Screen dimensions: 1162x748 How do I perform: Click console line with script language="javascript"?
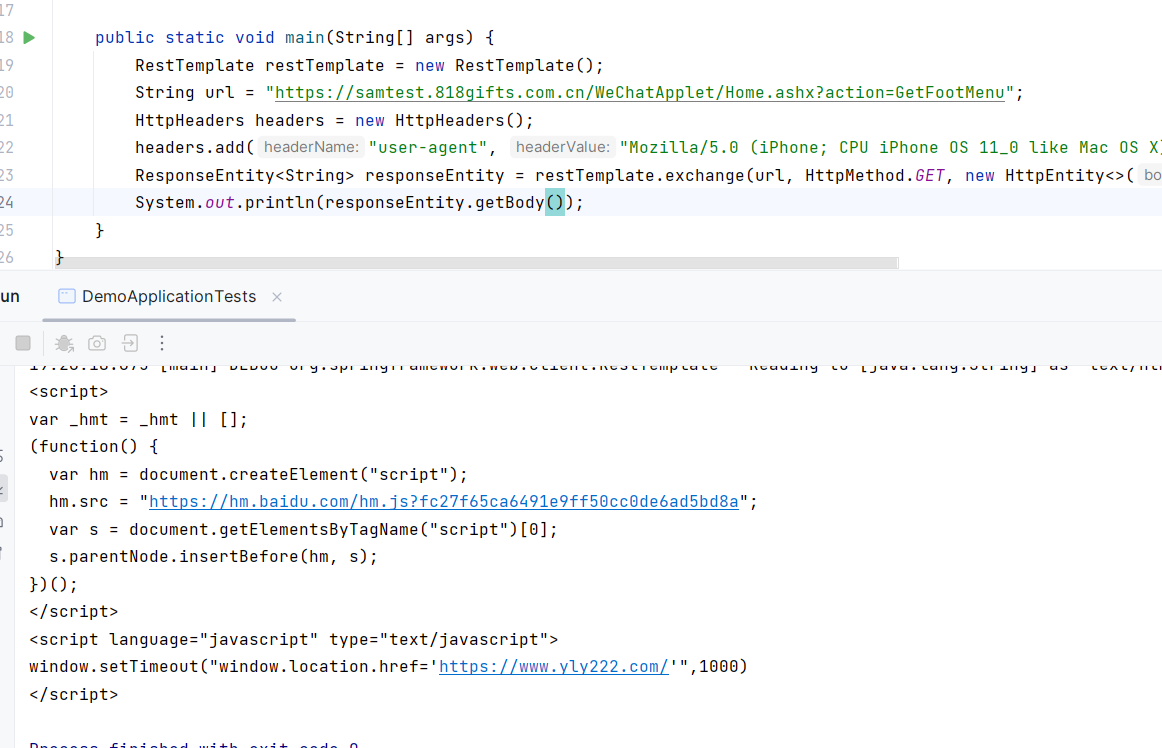(x=293, y=639)
